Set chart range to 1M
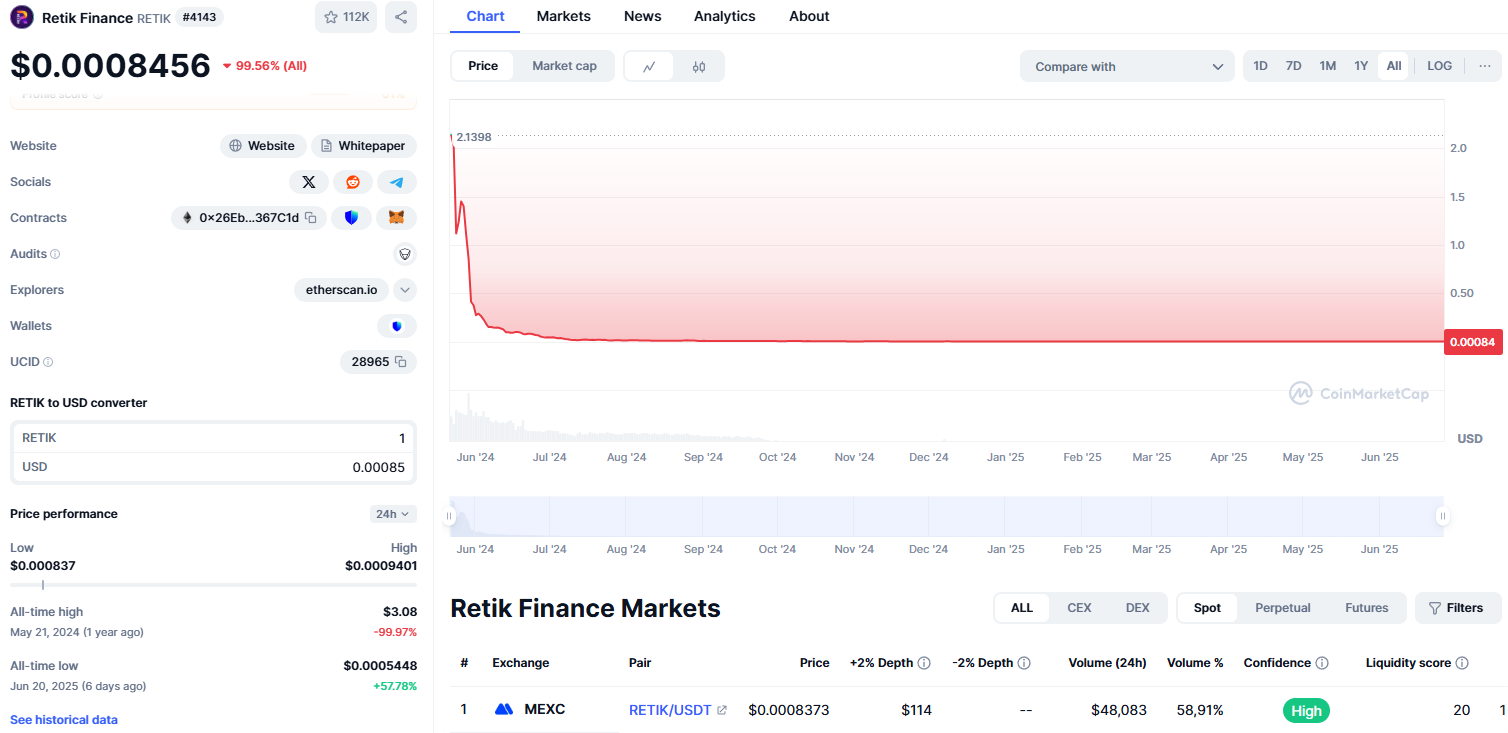 click(x=1327, y=66)
